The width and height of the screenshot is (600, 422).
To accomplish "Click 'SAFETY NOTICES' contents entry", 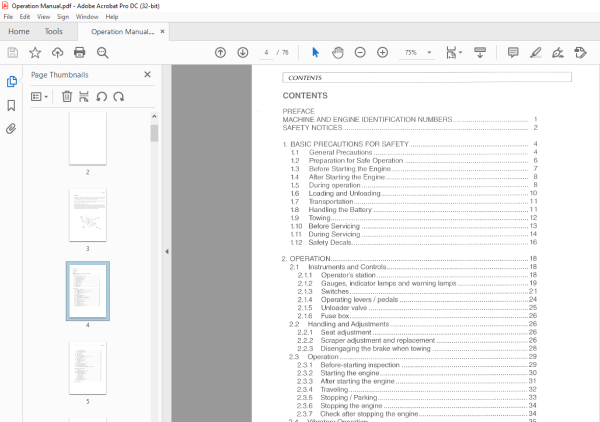I will coord(312,128).
